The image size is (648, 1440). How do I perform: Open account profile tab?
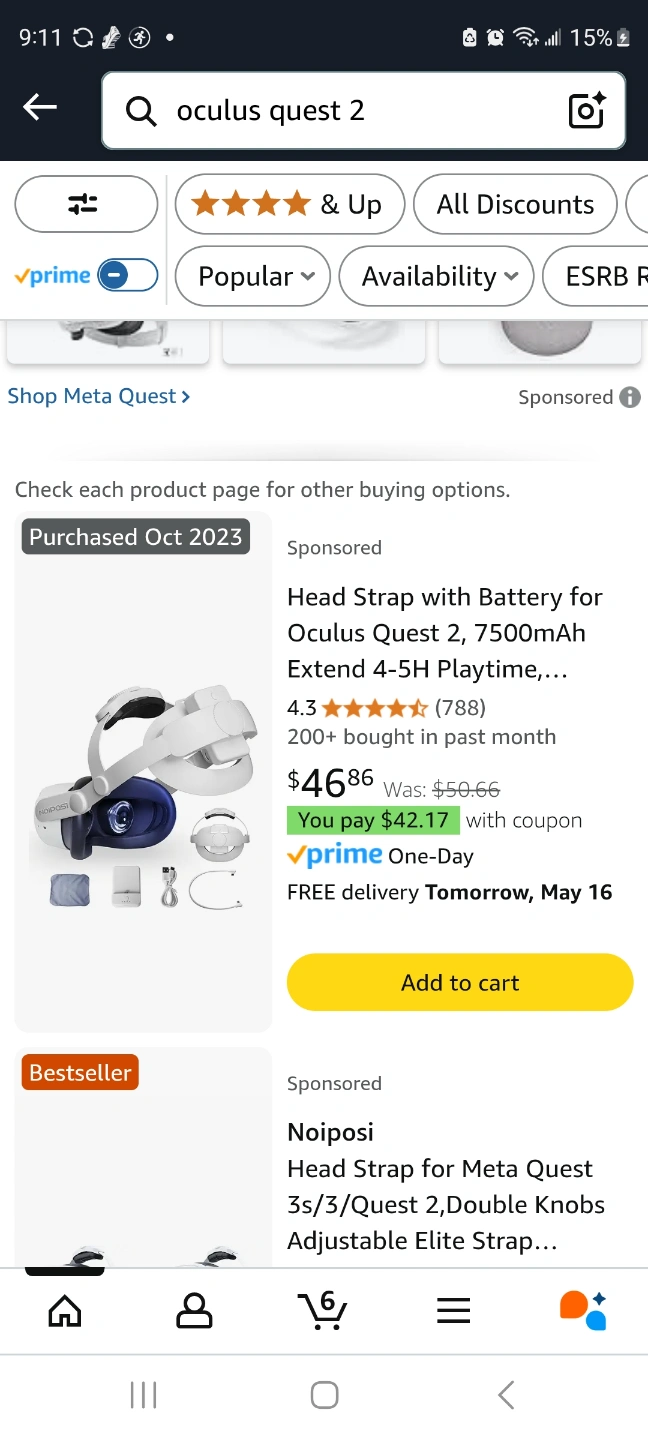(x=194, y=1310)
